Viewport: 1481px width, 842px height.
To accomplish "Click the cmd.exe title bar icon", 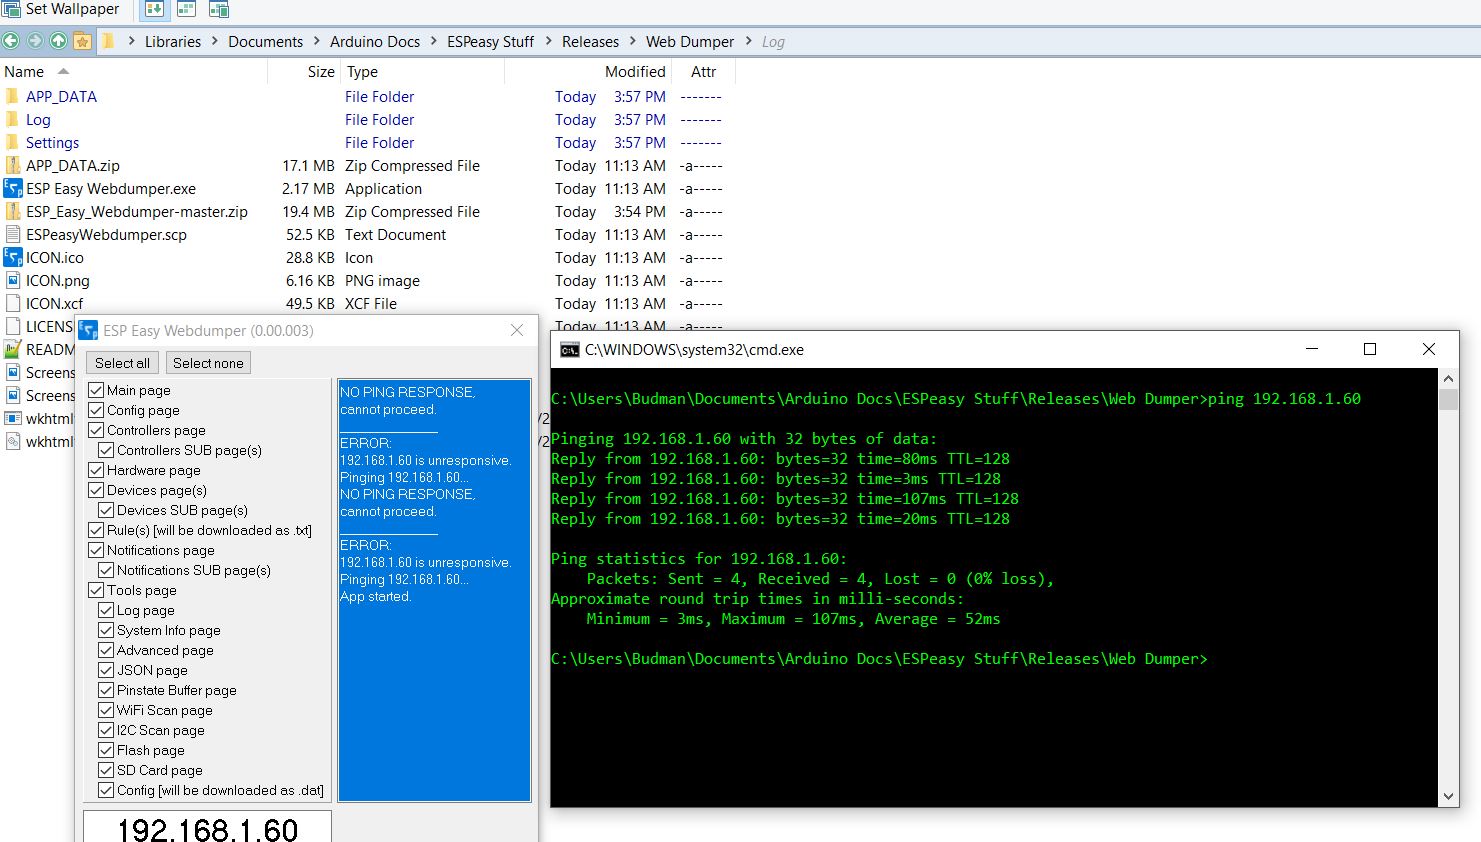I will click(569, 350).
